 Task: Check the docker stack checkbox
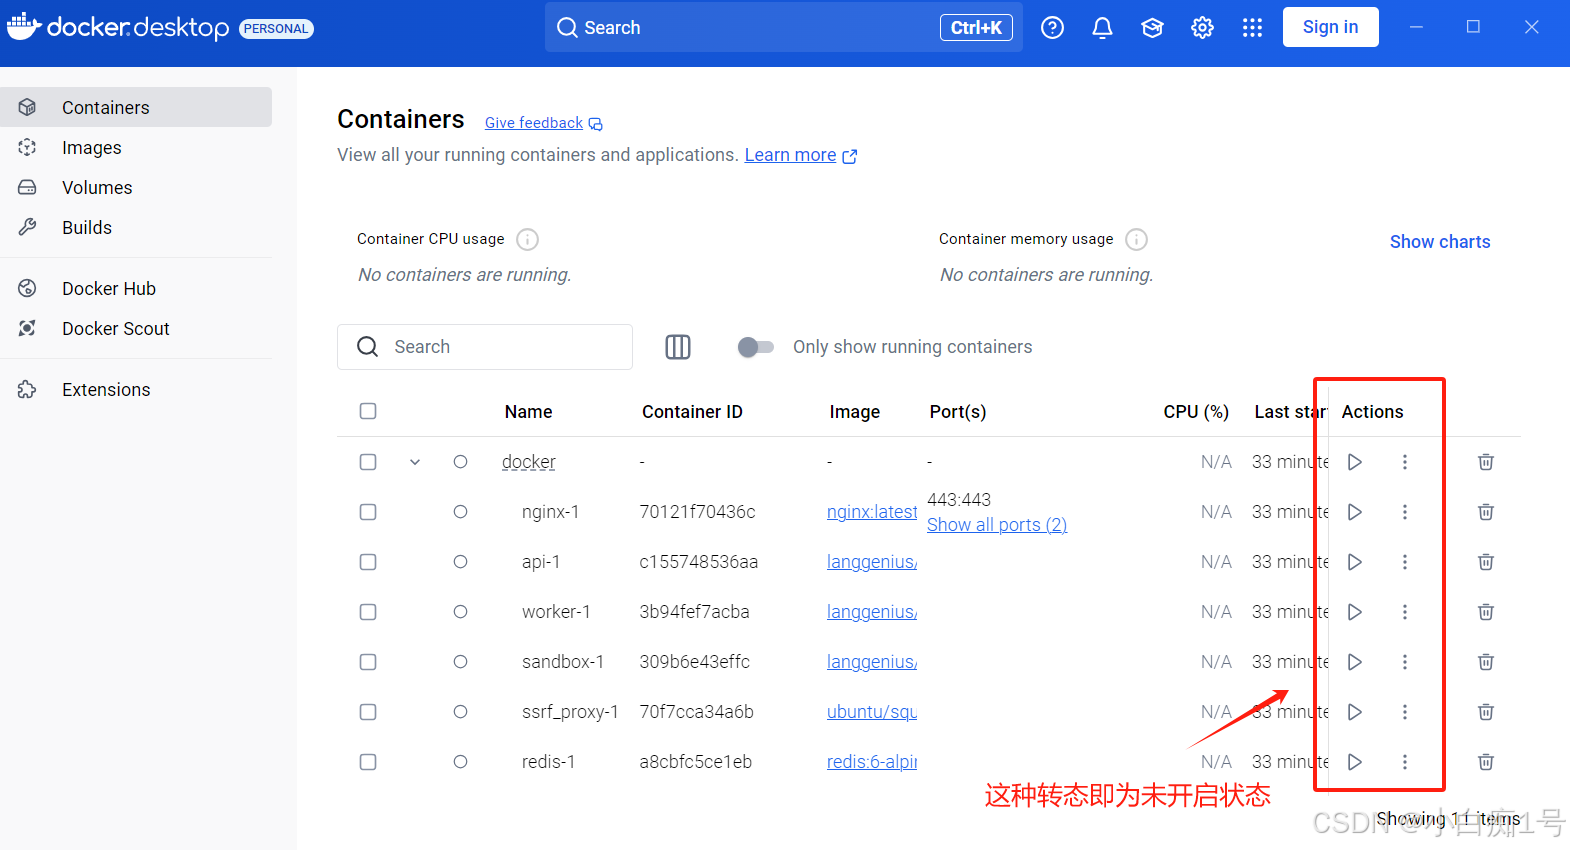(368, 462)
